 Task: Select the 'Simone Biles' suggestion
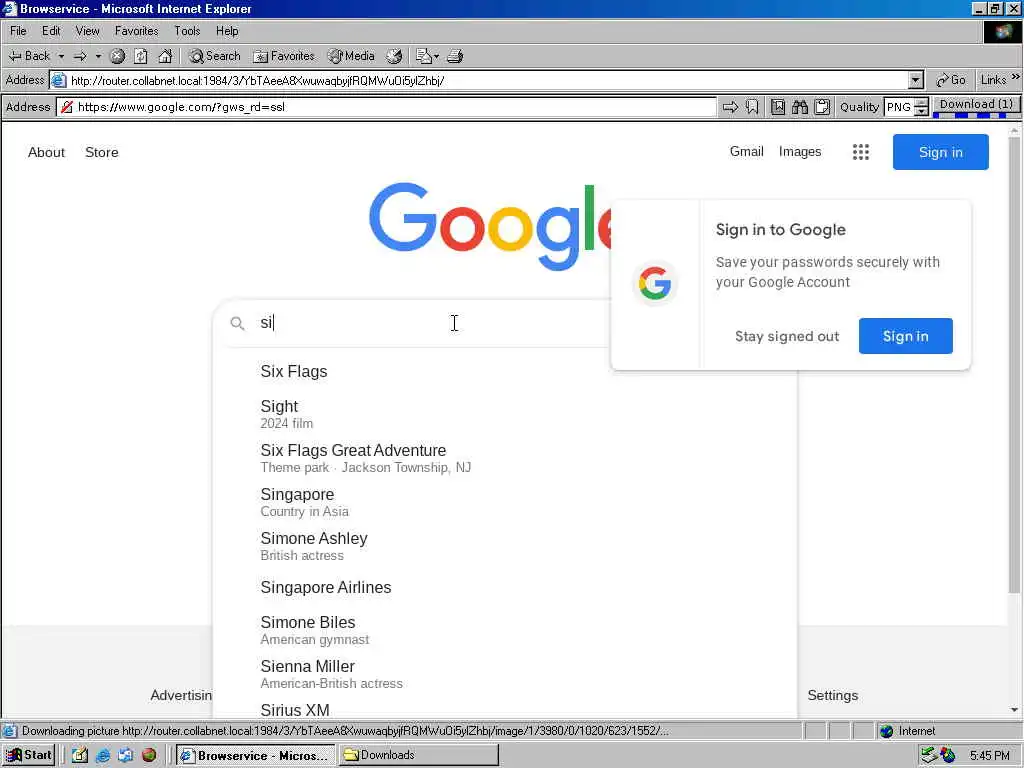pos(504,630)
